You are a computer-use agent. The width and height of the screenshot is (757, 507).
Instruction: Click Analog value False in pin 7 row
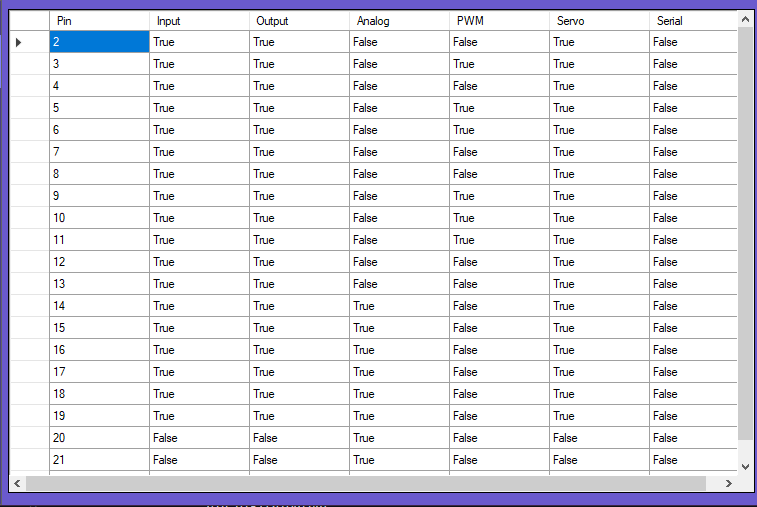click(x=399, y=152)
